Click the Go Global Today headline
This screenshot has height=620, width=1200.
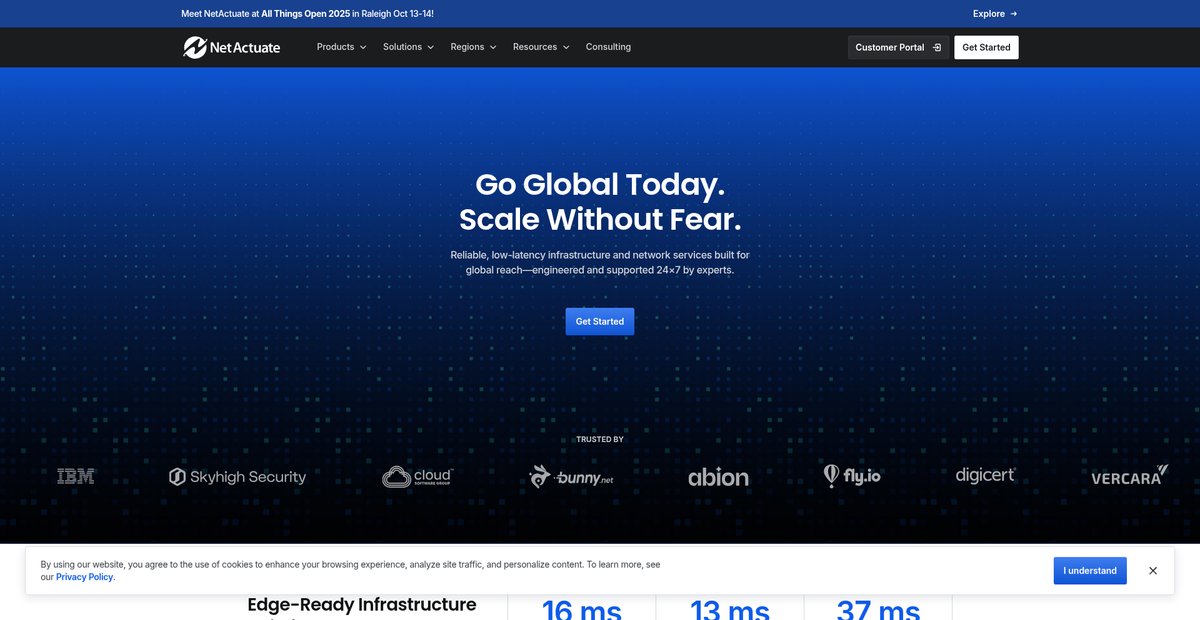600,184
